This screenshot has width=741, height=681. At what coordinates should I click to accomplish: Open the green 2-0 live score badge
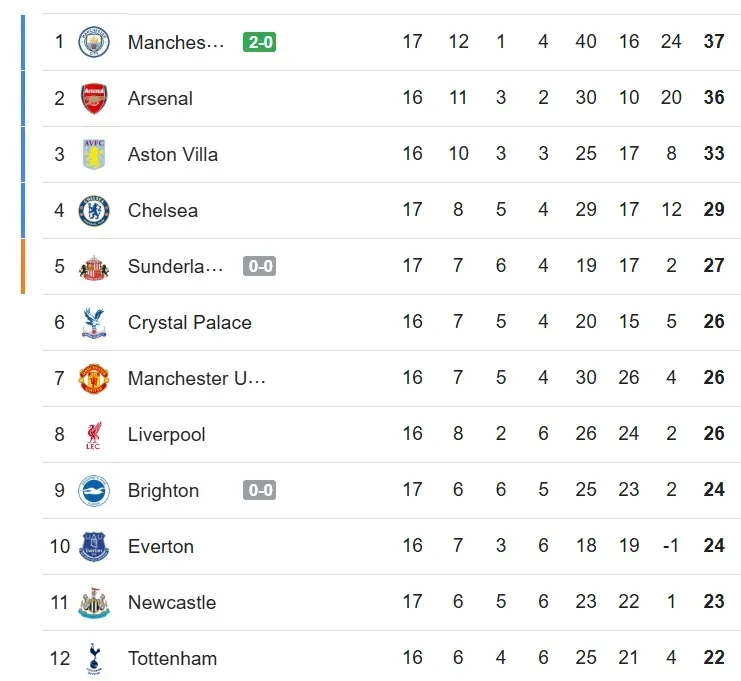(x=259, y=42)
